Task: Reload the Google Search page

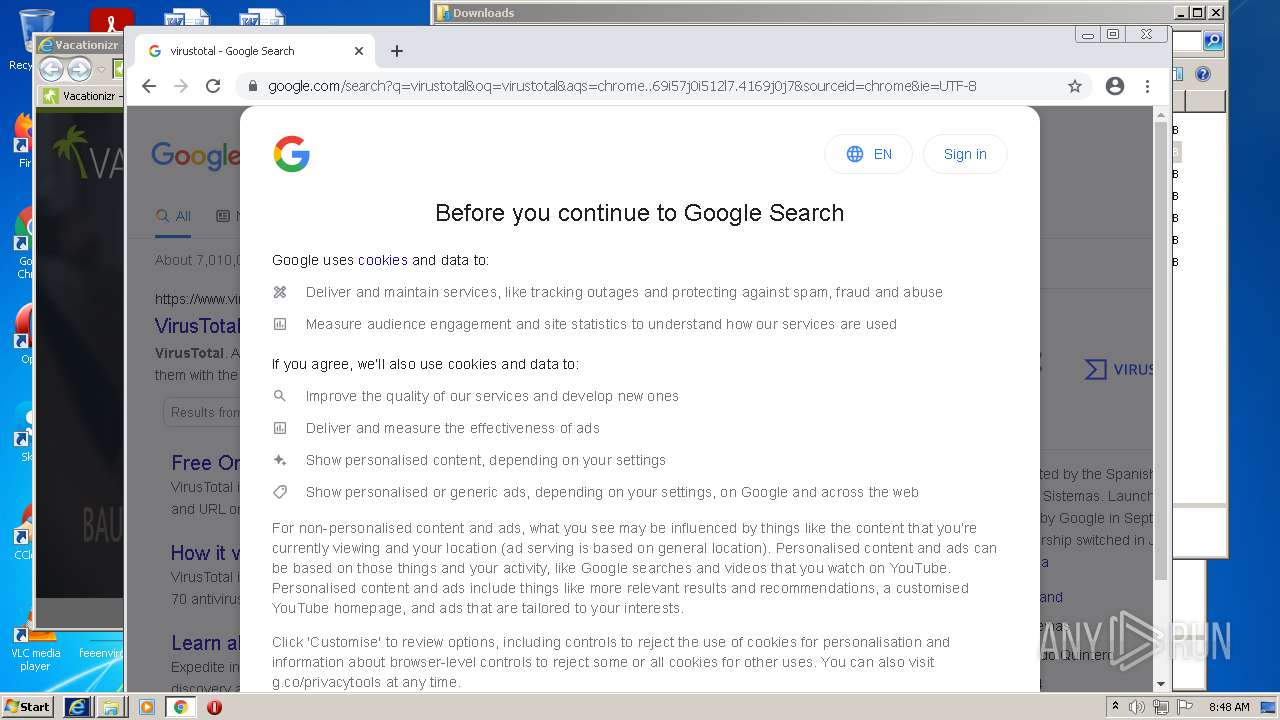Action: click(x=213, y=86)
